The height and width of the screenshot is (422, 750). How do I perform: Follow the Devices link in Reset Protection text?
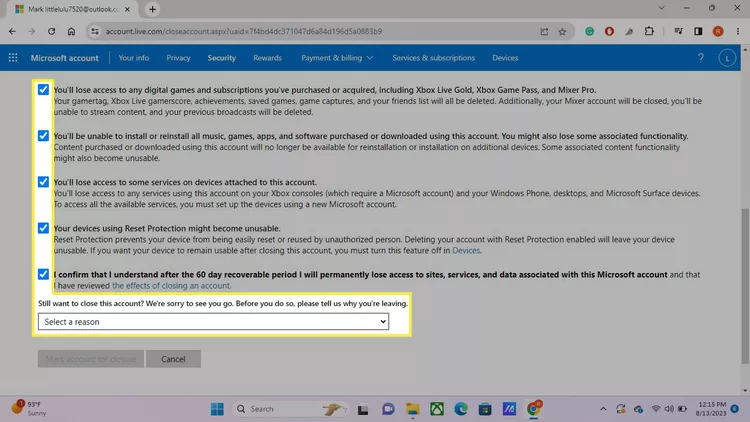coord(466,250)
